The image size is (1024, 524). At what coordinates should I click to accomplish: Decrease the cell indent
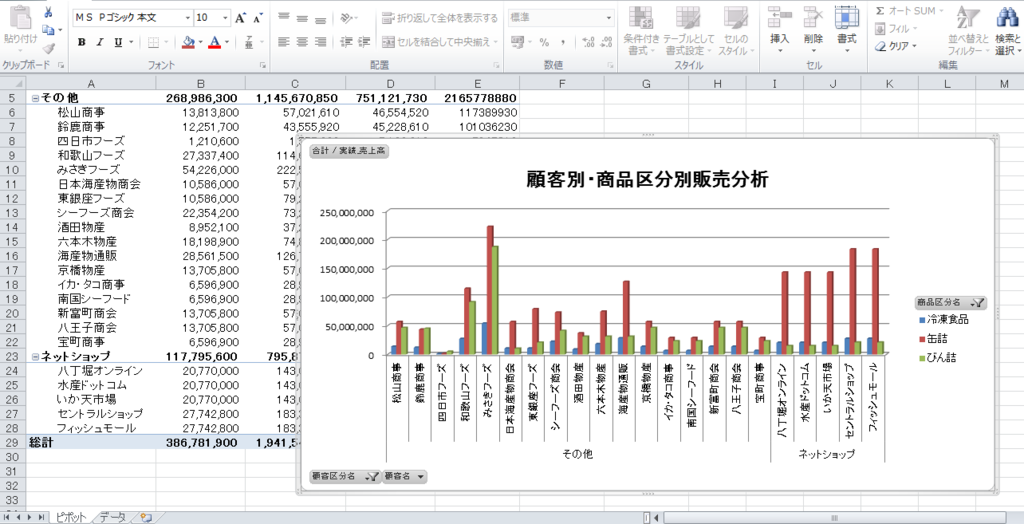[346, 42]
